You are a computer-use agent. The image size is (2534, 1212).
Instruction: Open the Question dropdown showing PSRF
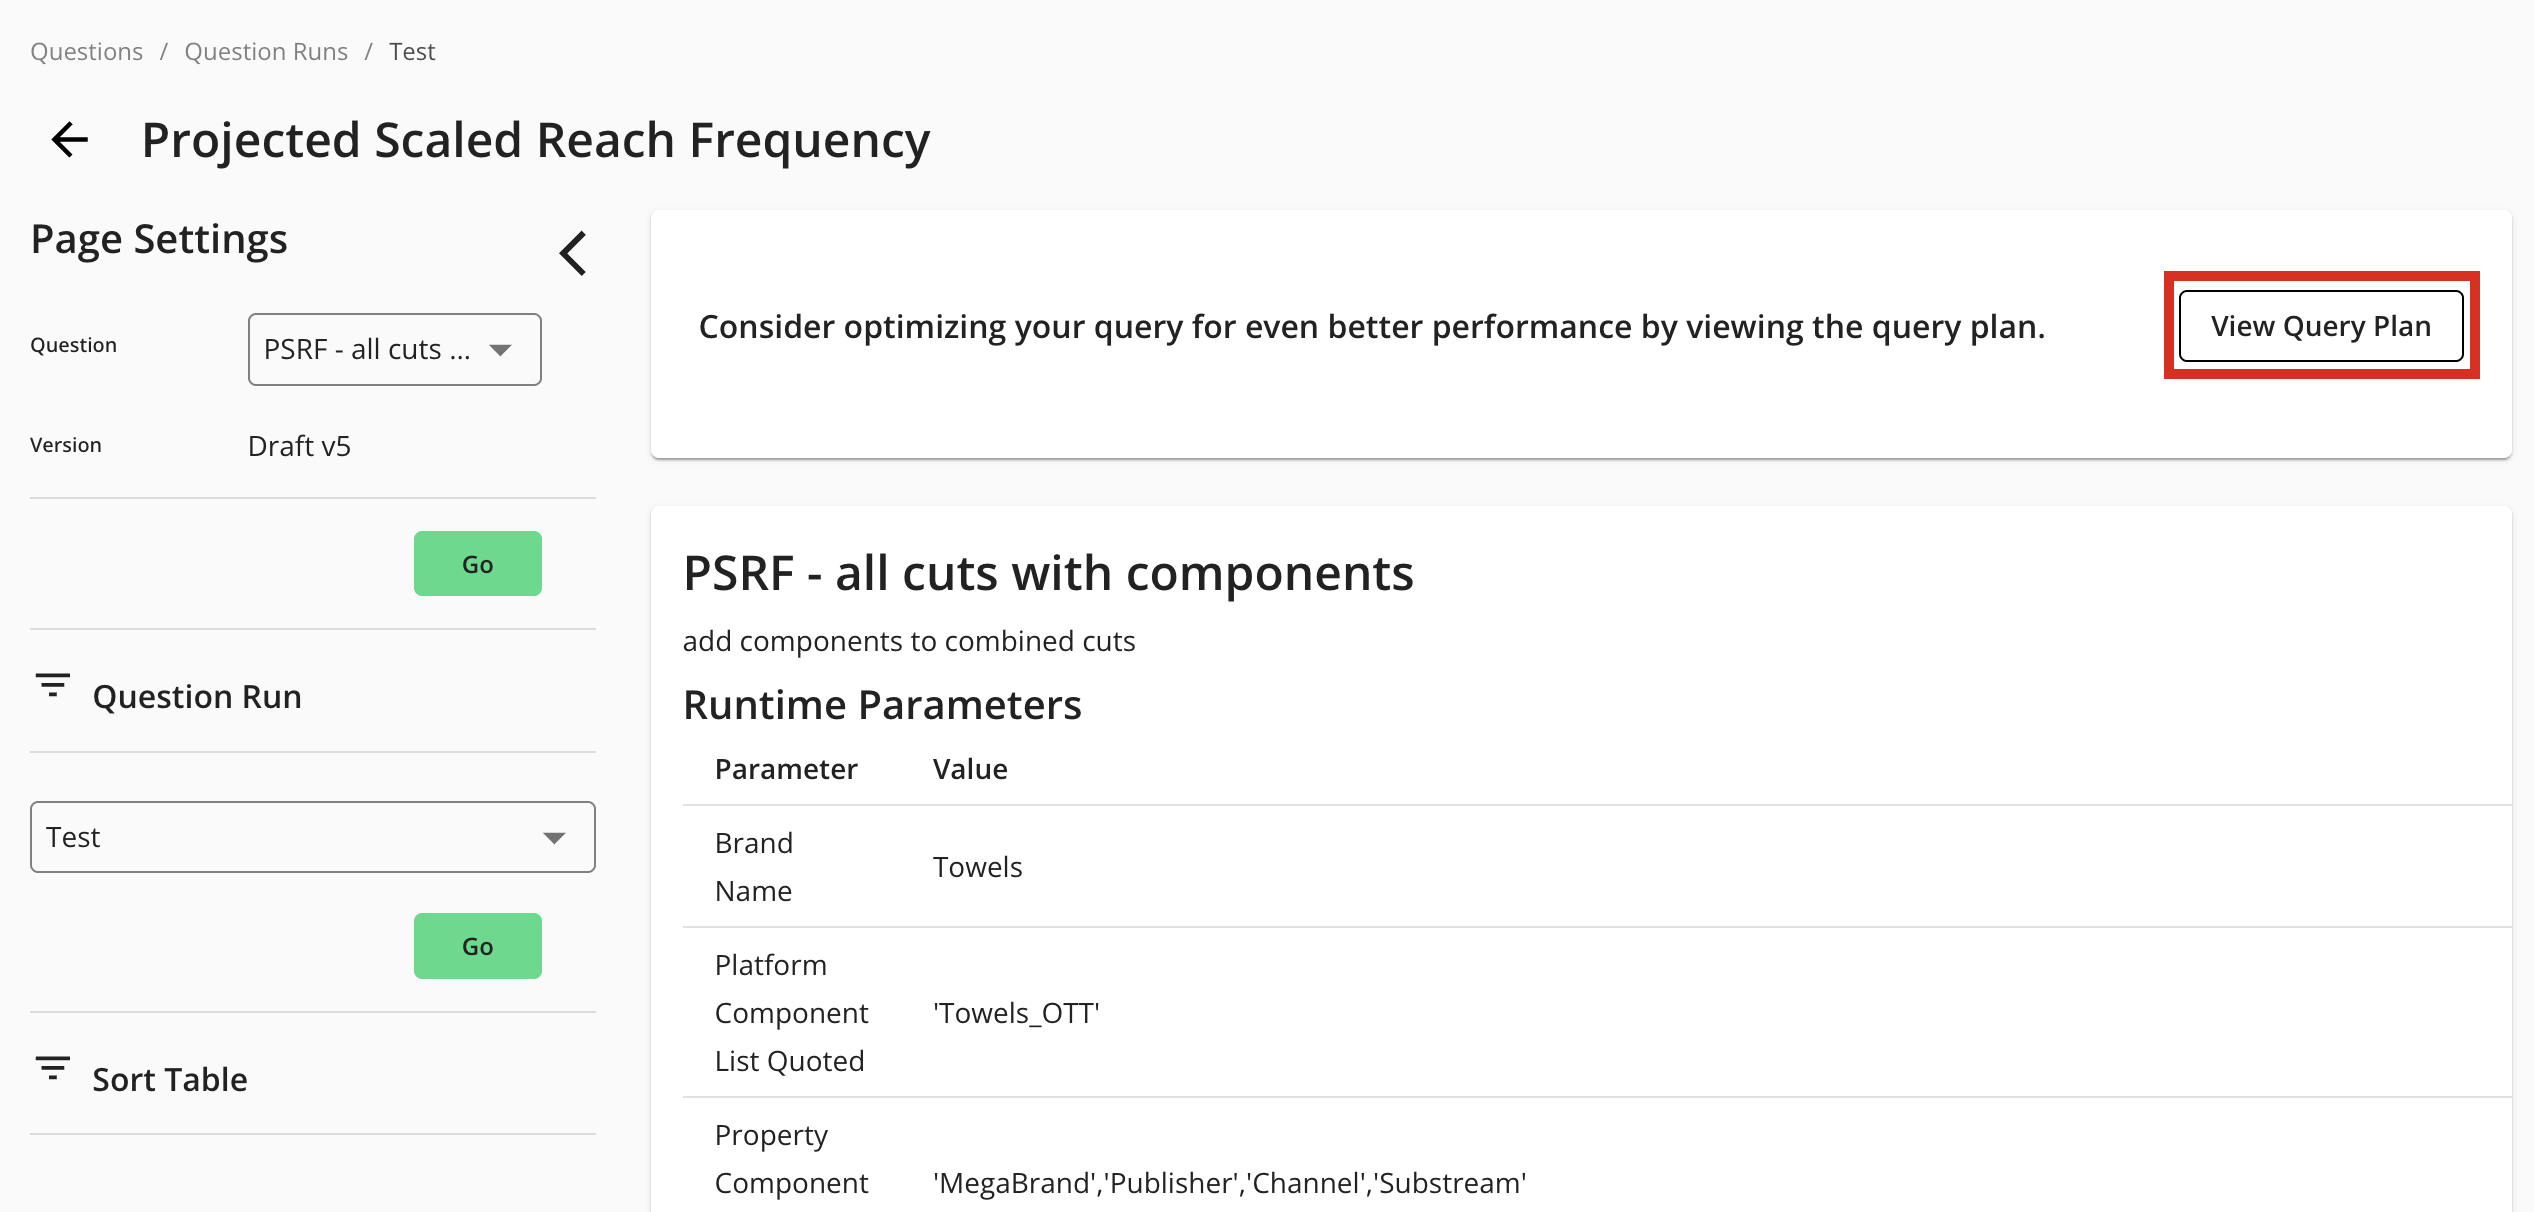point(394,349)
